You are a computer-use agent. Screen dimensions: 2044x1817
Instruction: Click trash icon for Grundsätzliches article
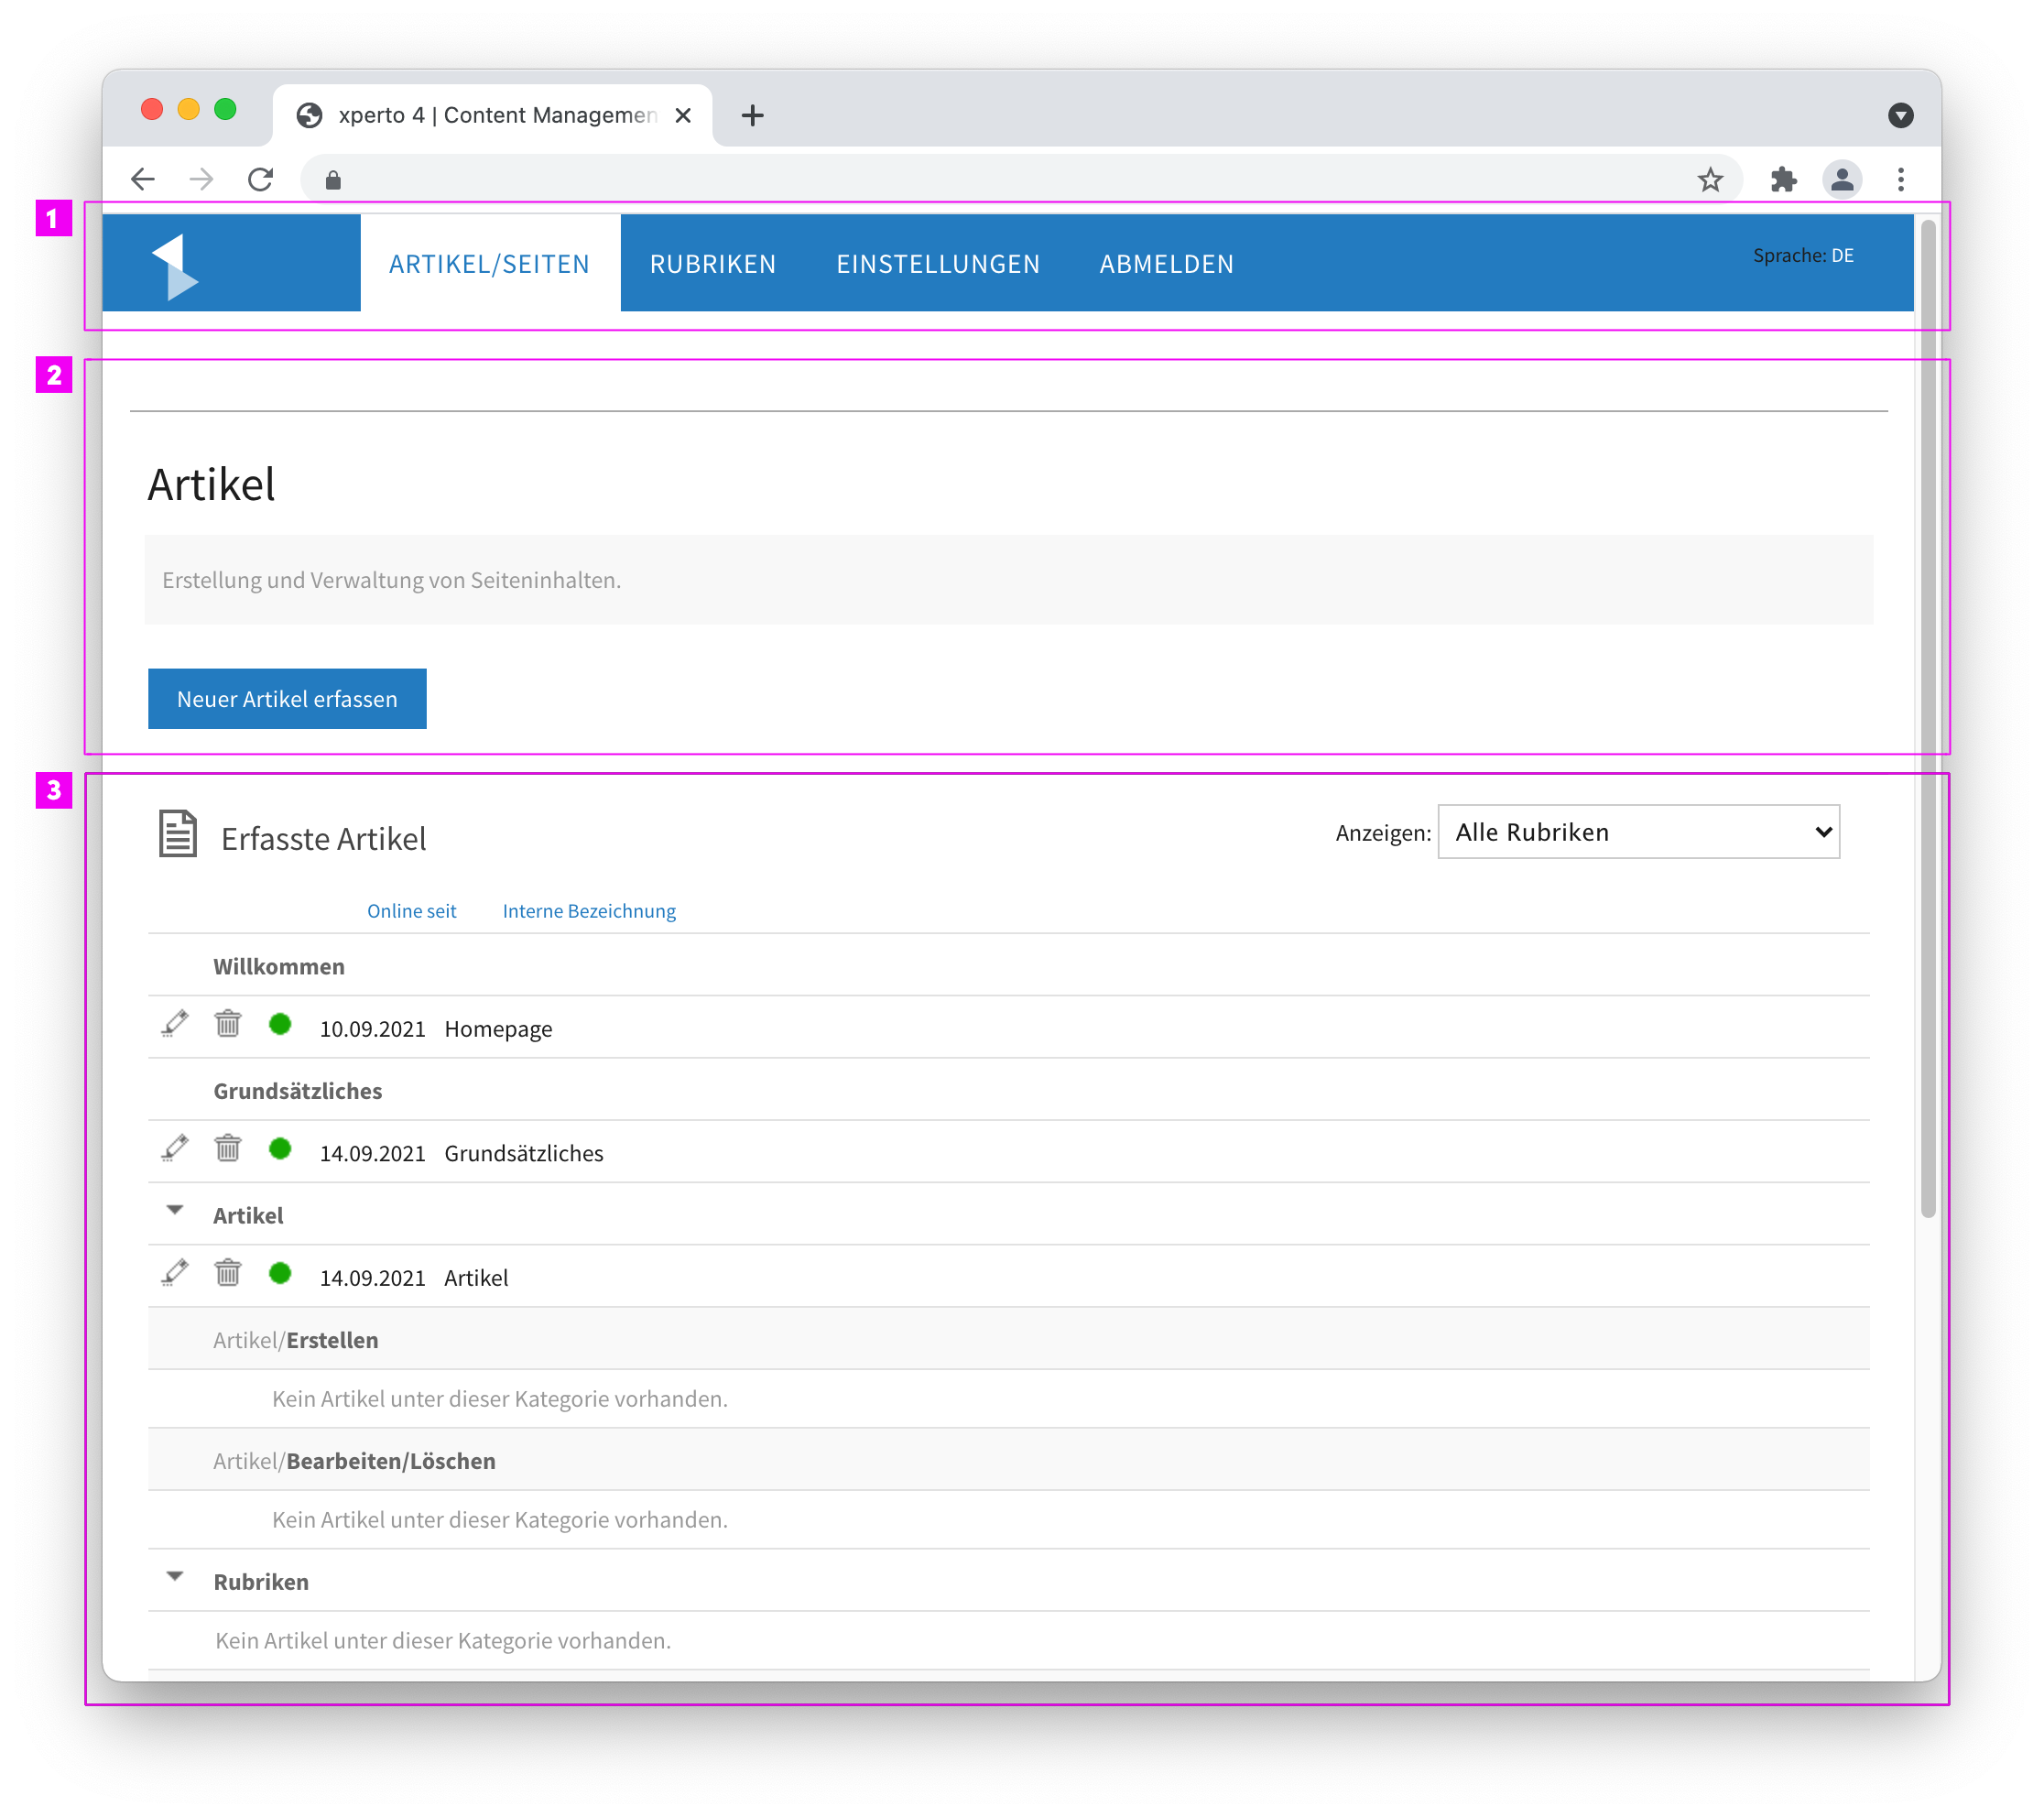[228, 1148]
